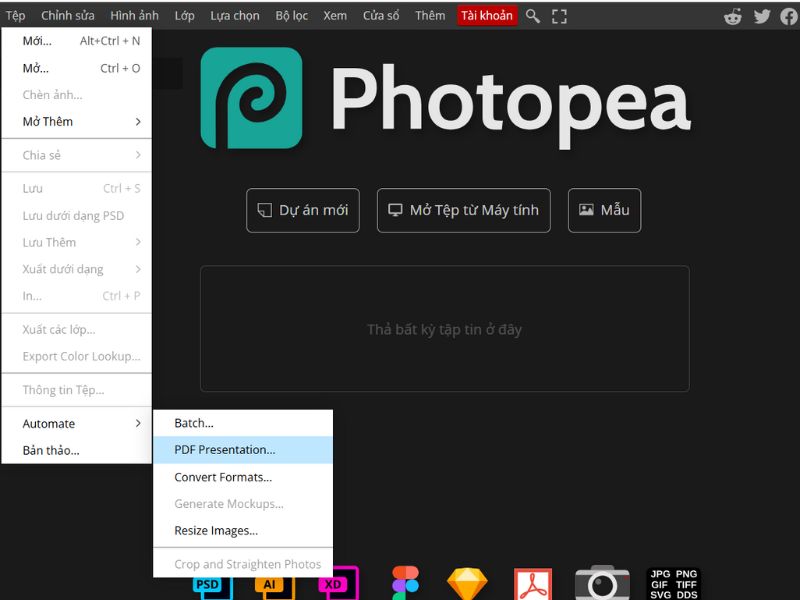
Task: Choose Resize Images... in submenu
Action: coord(243,531)
